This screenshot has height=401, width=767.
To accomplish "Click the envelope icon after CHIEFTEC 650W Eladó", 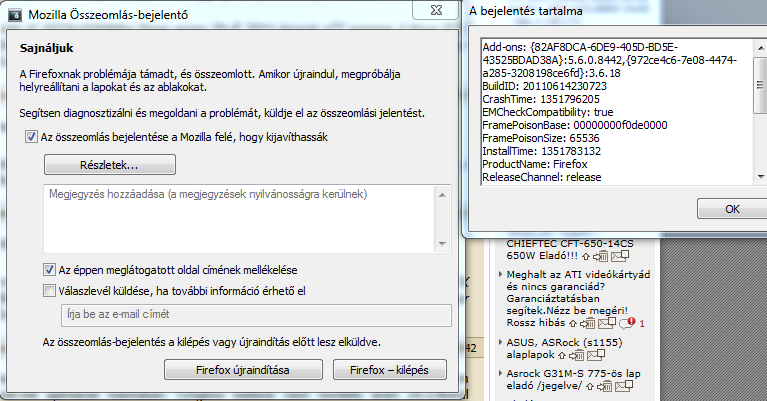I will click(x=620, y=255).
